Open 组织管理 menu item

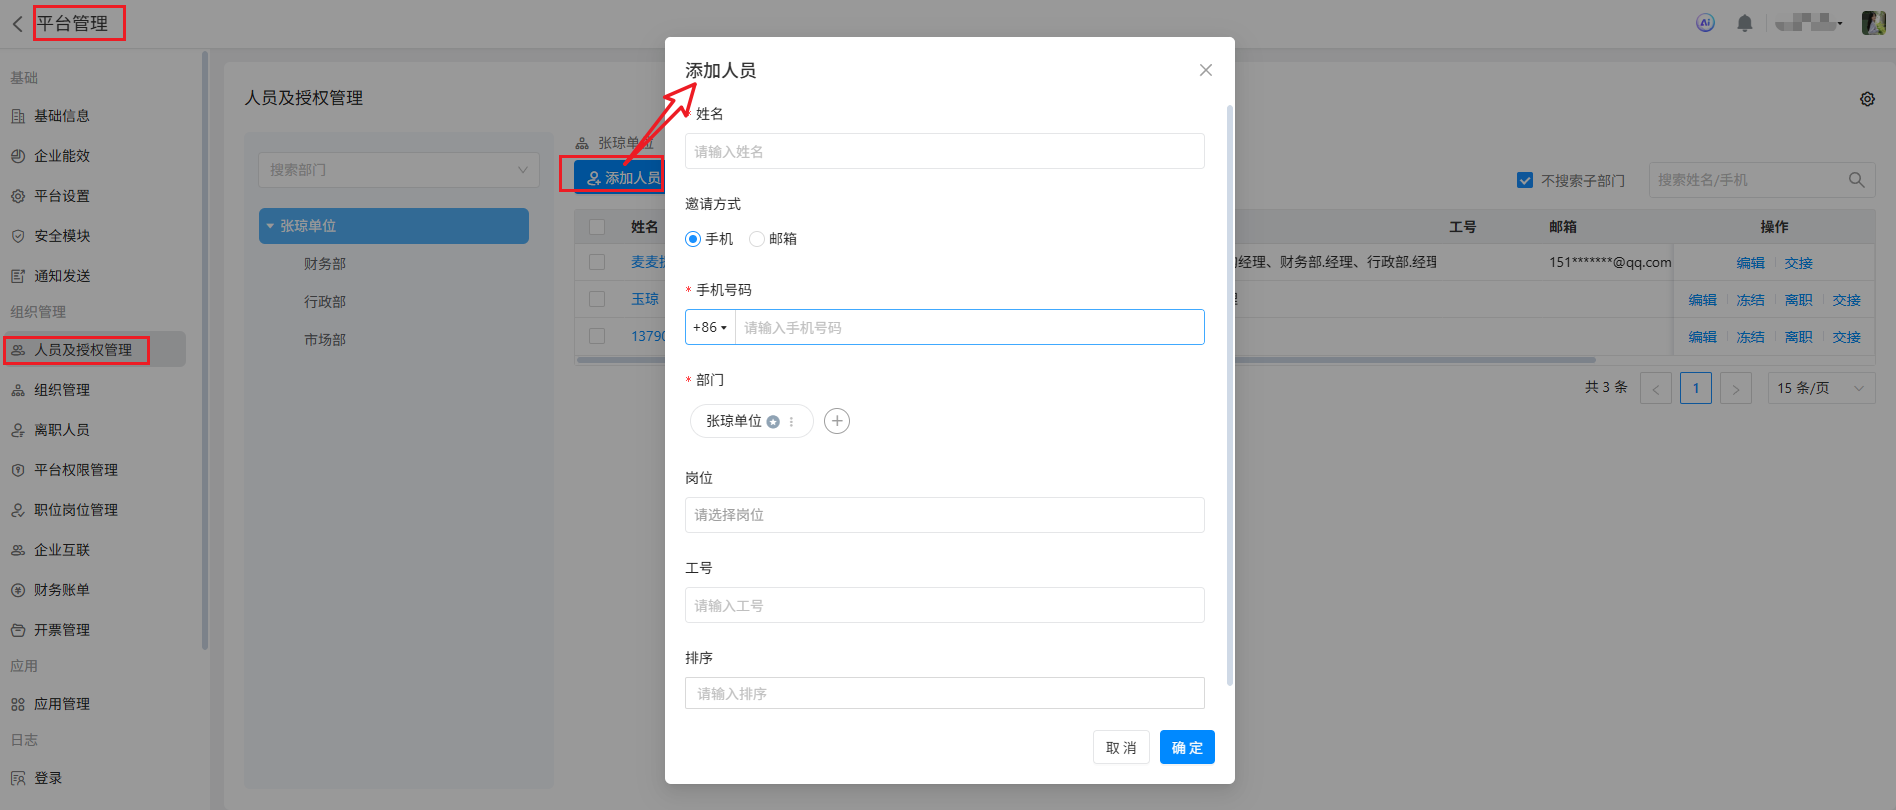tap(62, 390)
